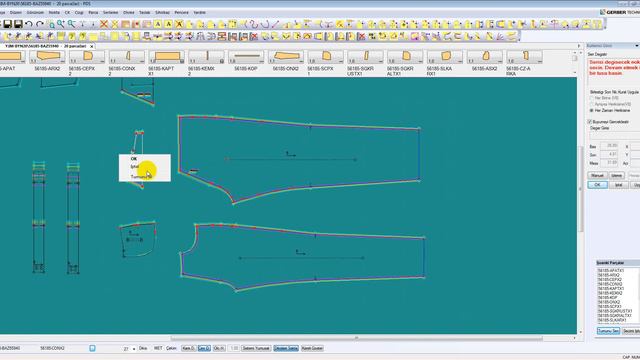Viewport: 640px width, 360px height.
Task: Select the Her Zaman Herkesine radio option
Action: (x=591, y=111)
